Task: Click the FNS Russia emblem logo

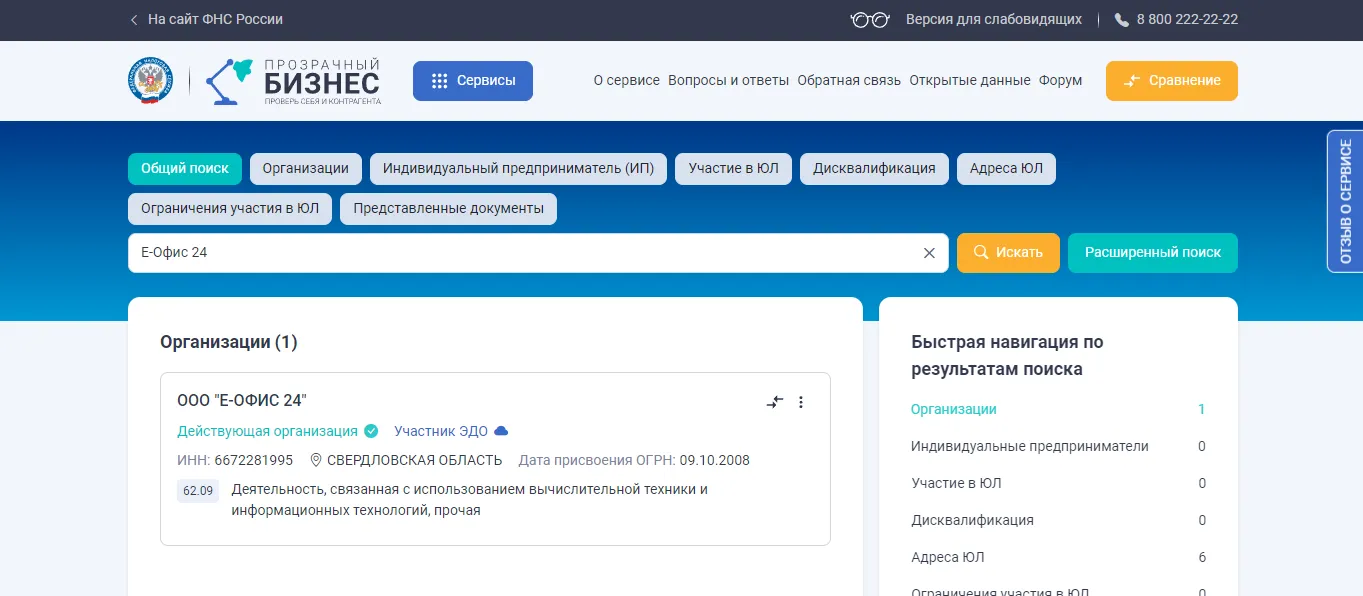Action: pos(151,81)
